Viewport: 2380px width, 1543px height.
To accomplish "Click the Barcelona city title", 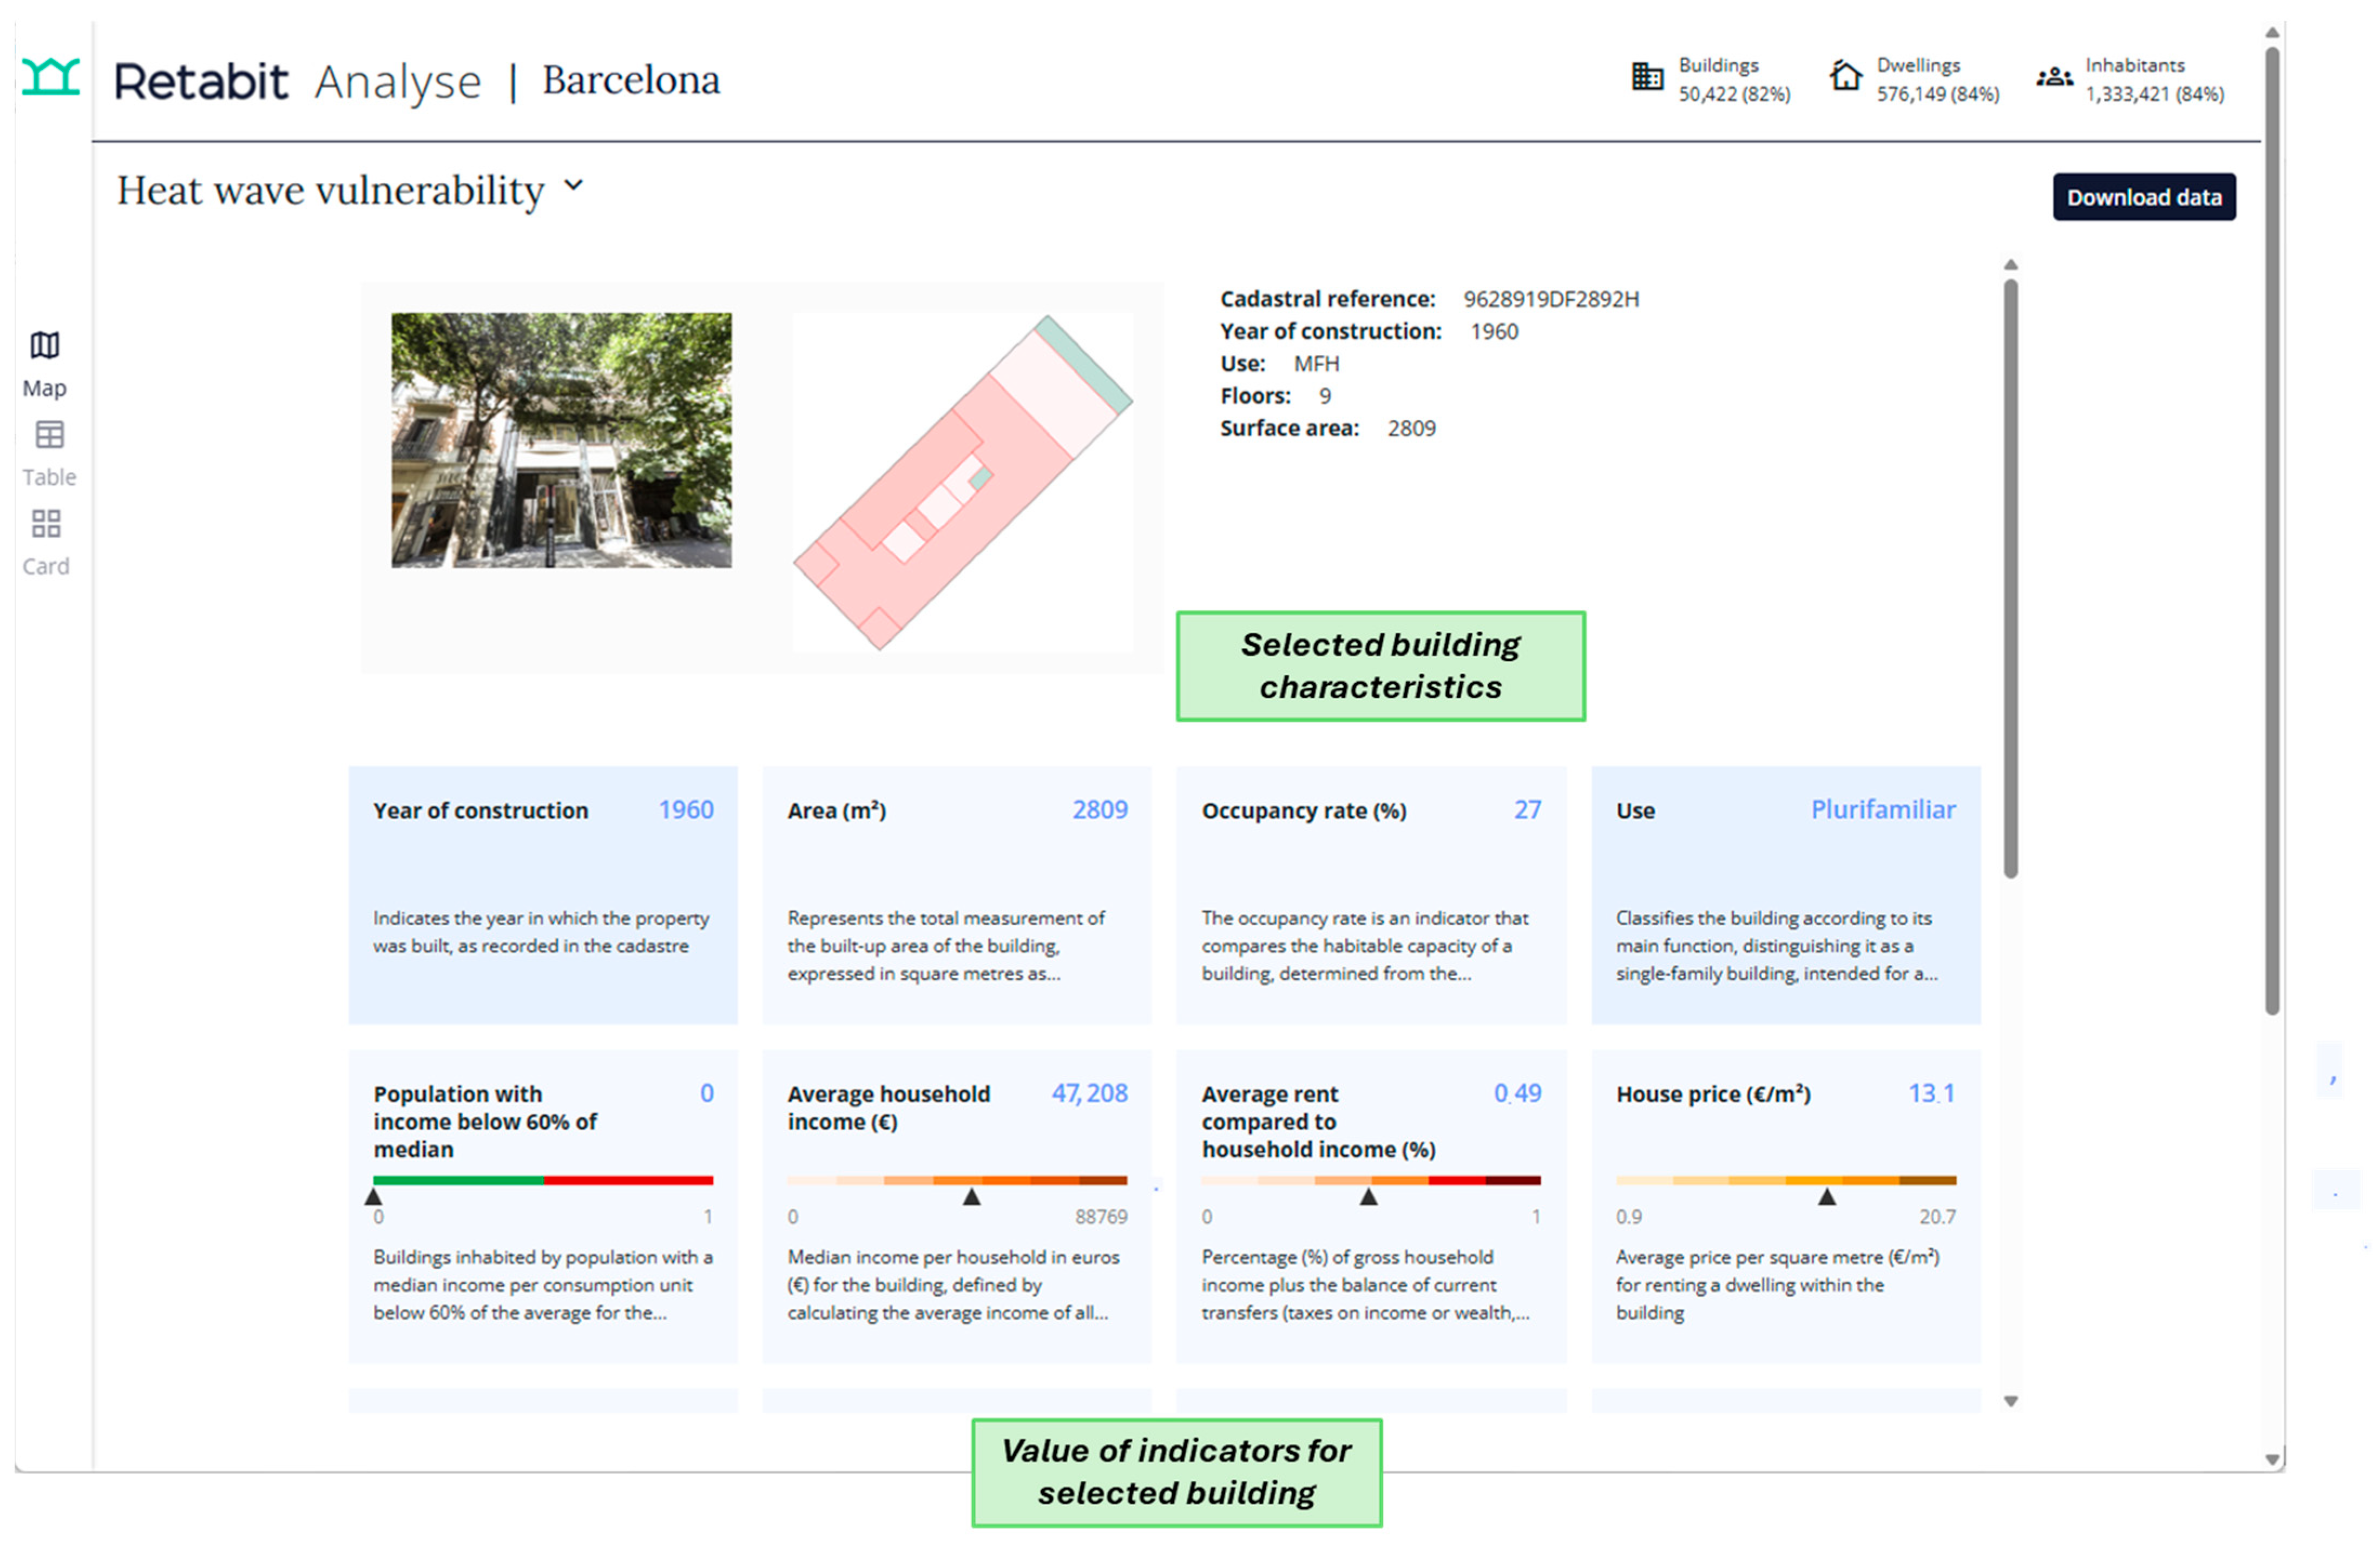I will tap(631, 80).
